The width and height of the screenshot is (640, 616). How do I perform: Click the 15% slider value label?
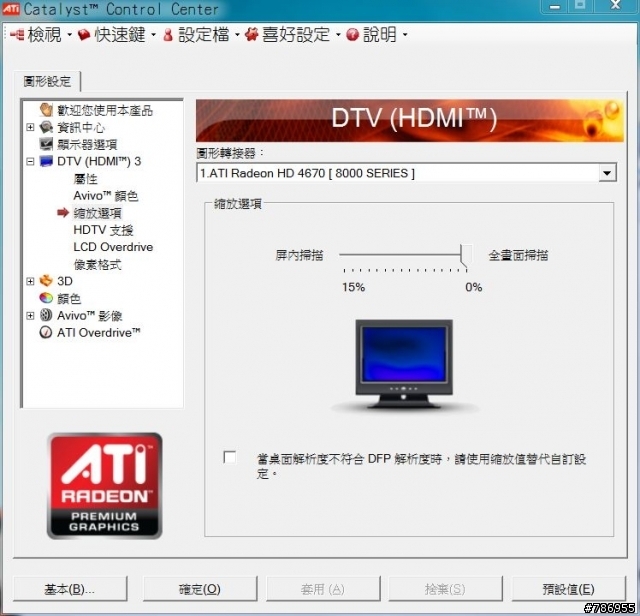click(353, 287)
